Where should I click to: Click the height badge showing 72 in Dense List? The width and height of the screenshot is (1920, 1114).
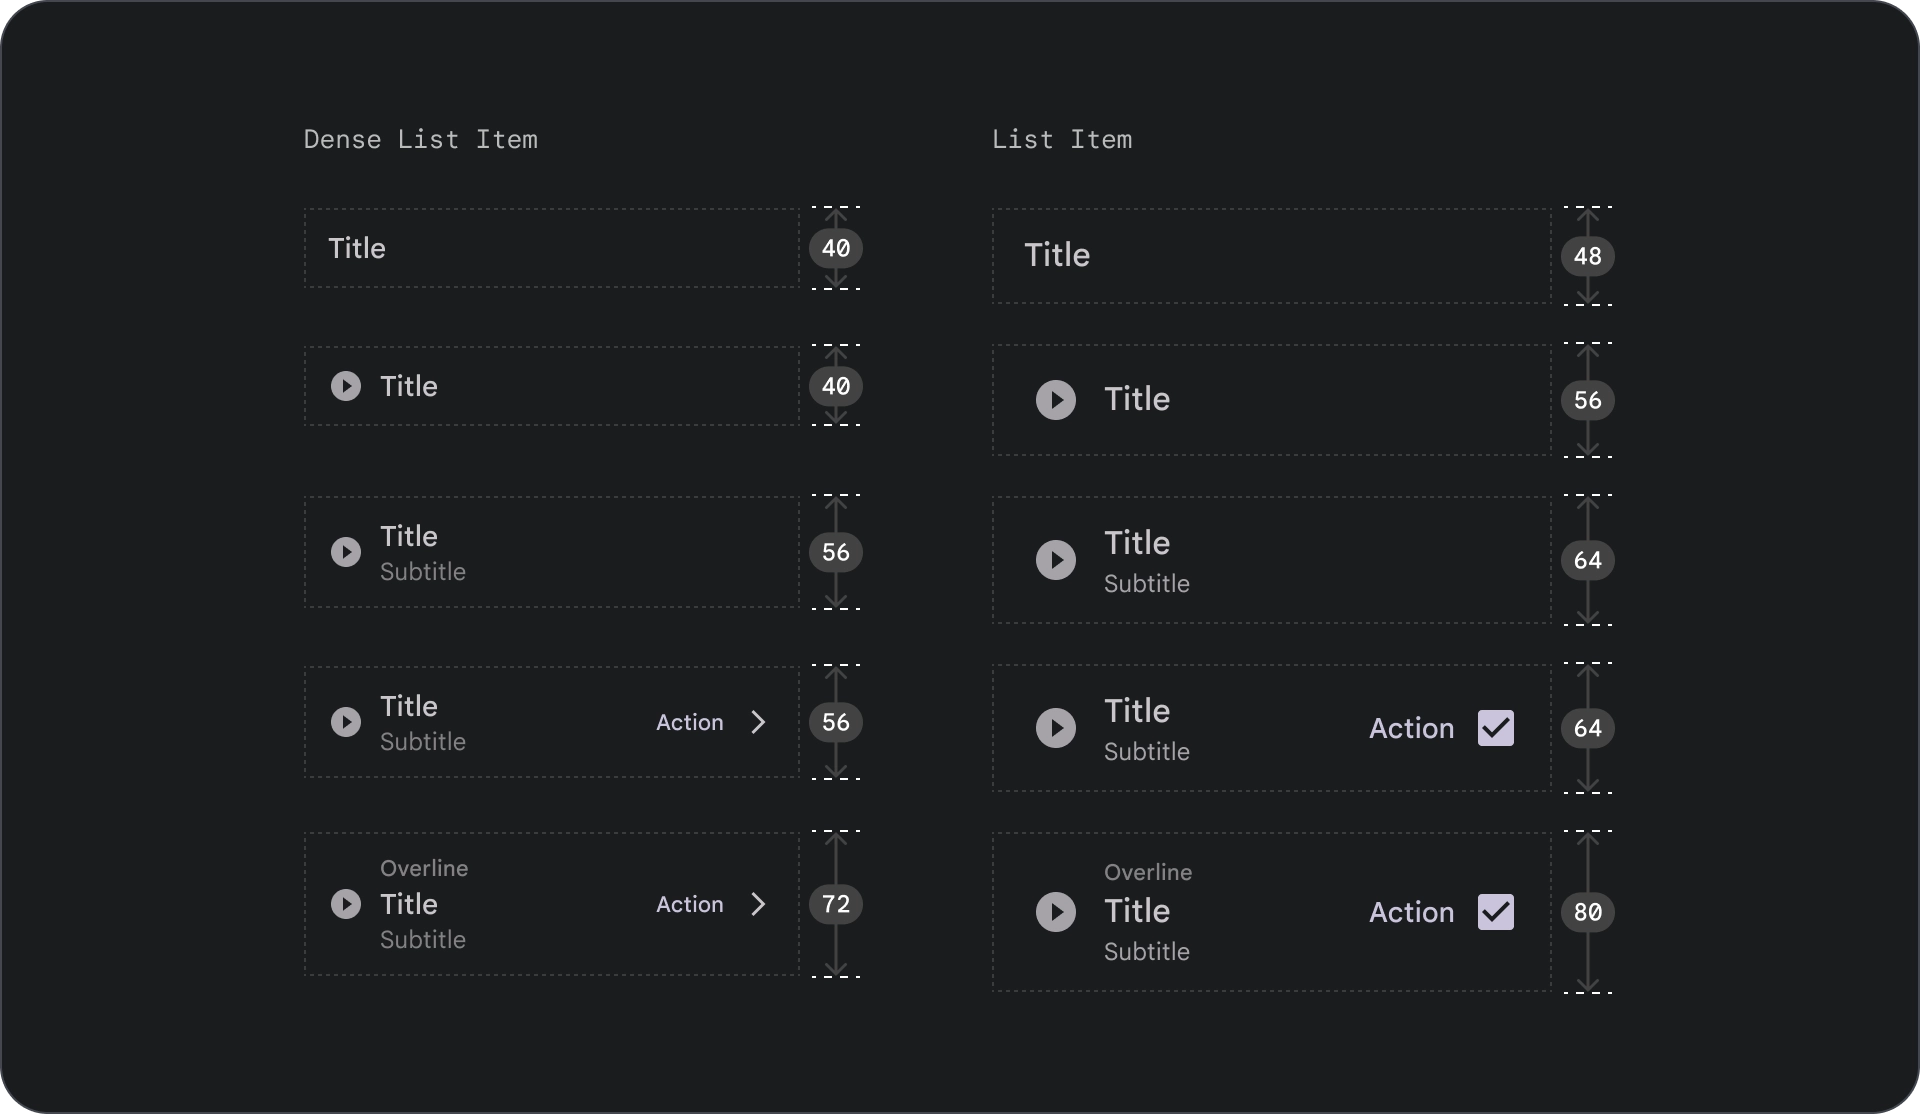click(x=833, y=904)
